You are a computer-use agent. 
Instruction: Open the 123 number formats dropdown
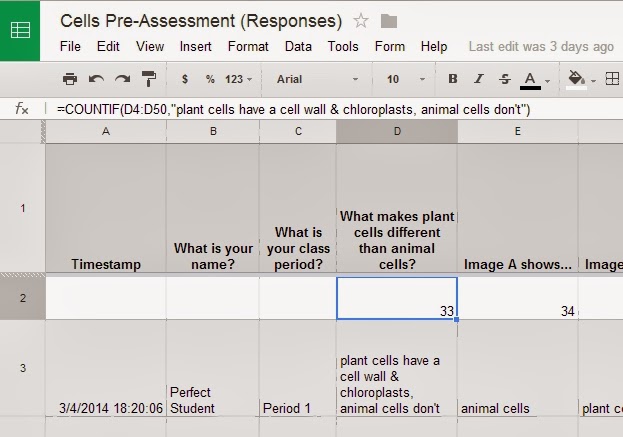click(238, 79)
